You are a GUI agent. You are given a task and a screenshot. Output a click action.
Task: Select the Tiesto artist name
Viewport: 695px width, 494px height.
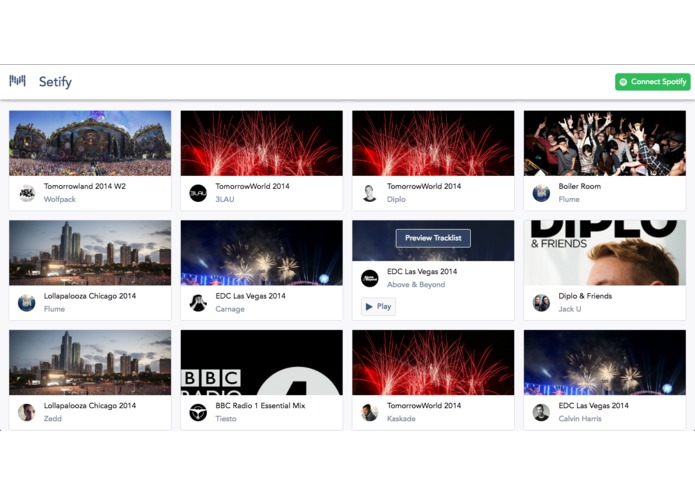click(226, 419)
